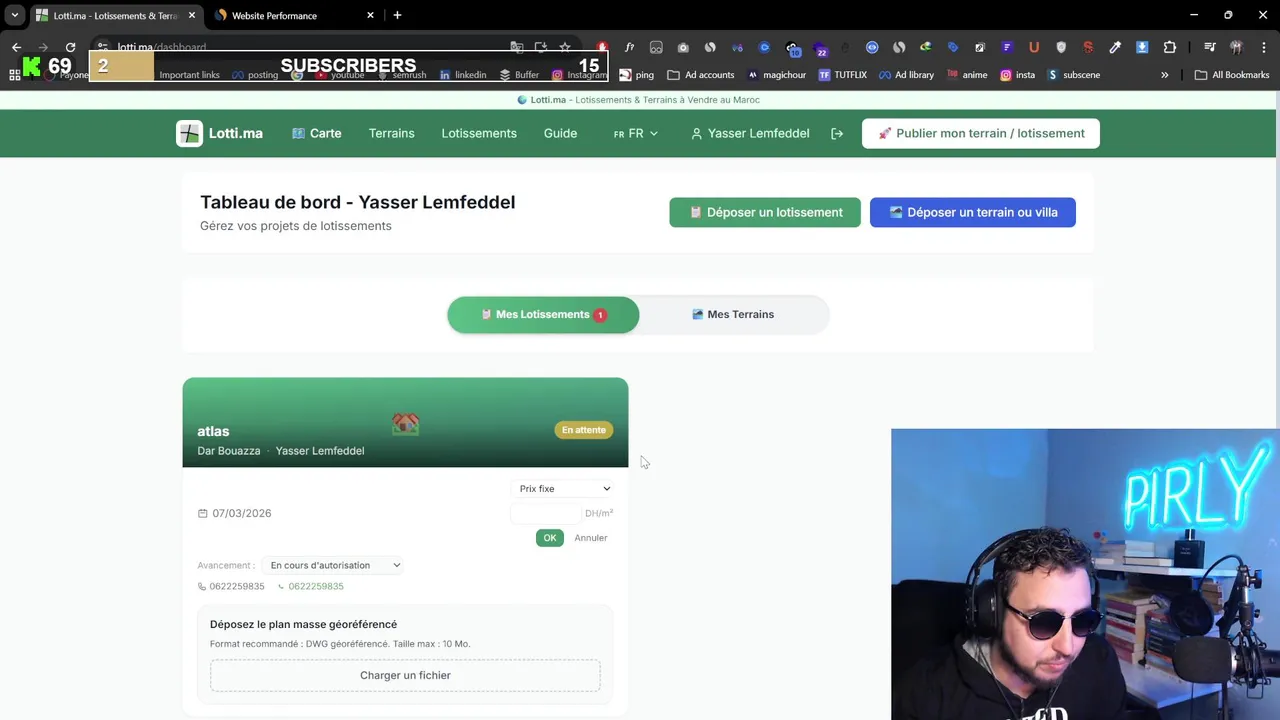Expand the FR language selector
1280x720 pixels.
click(636, 133)
